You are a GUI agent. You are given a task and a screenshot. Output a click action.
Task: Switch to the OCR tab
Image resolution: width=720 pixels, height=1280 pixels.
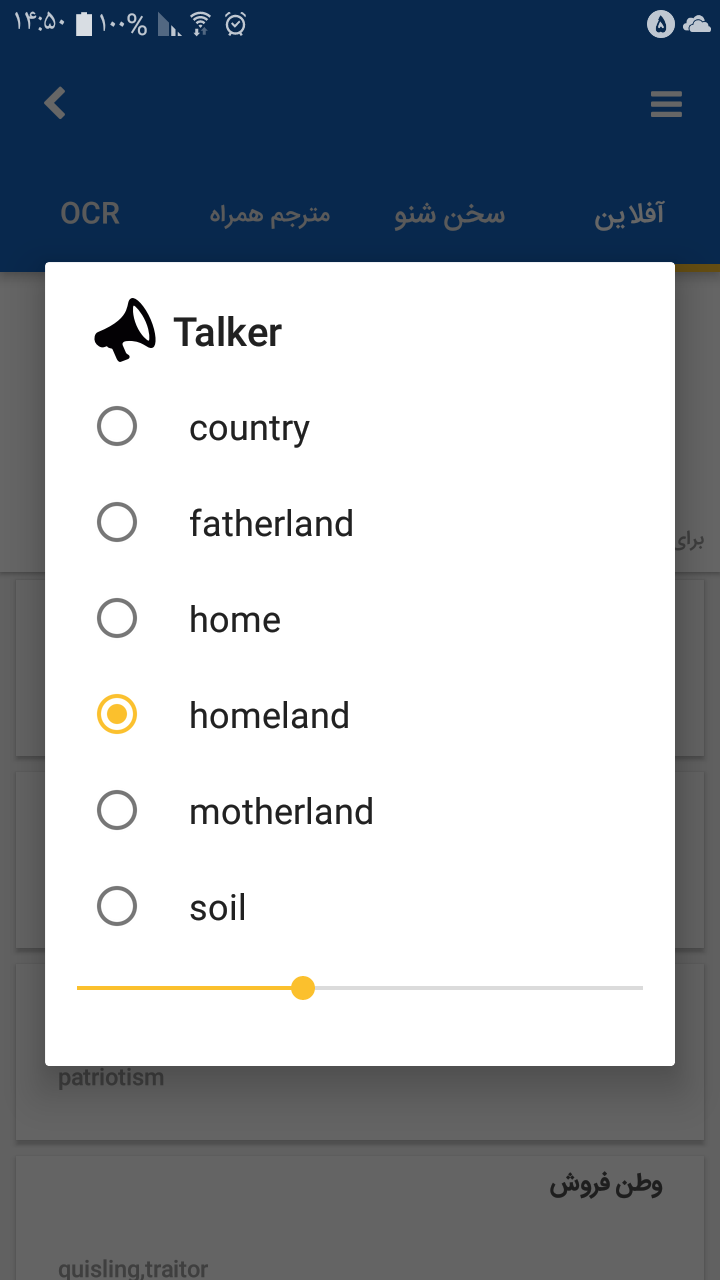90,214
